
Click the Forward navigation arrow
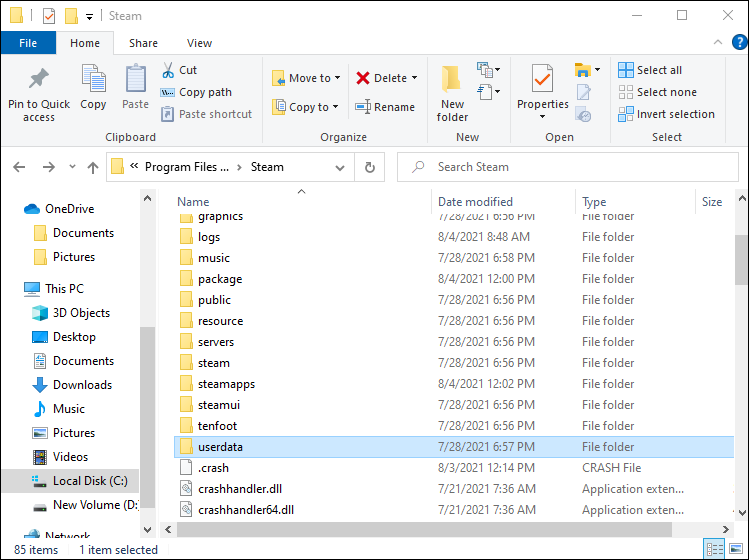[49, 167]
